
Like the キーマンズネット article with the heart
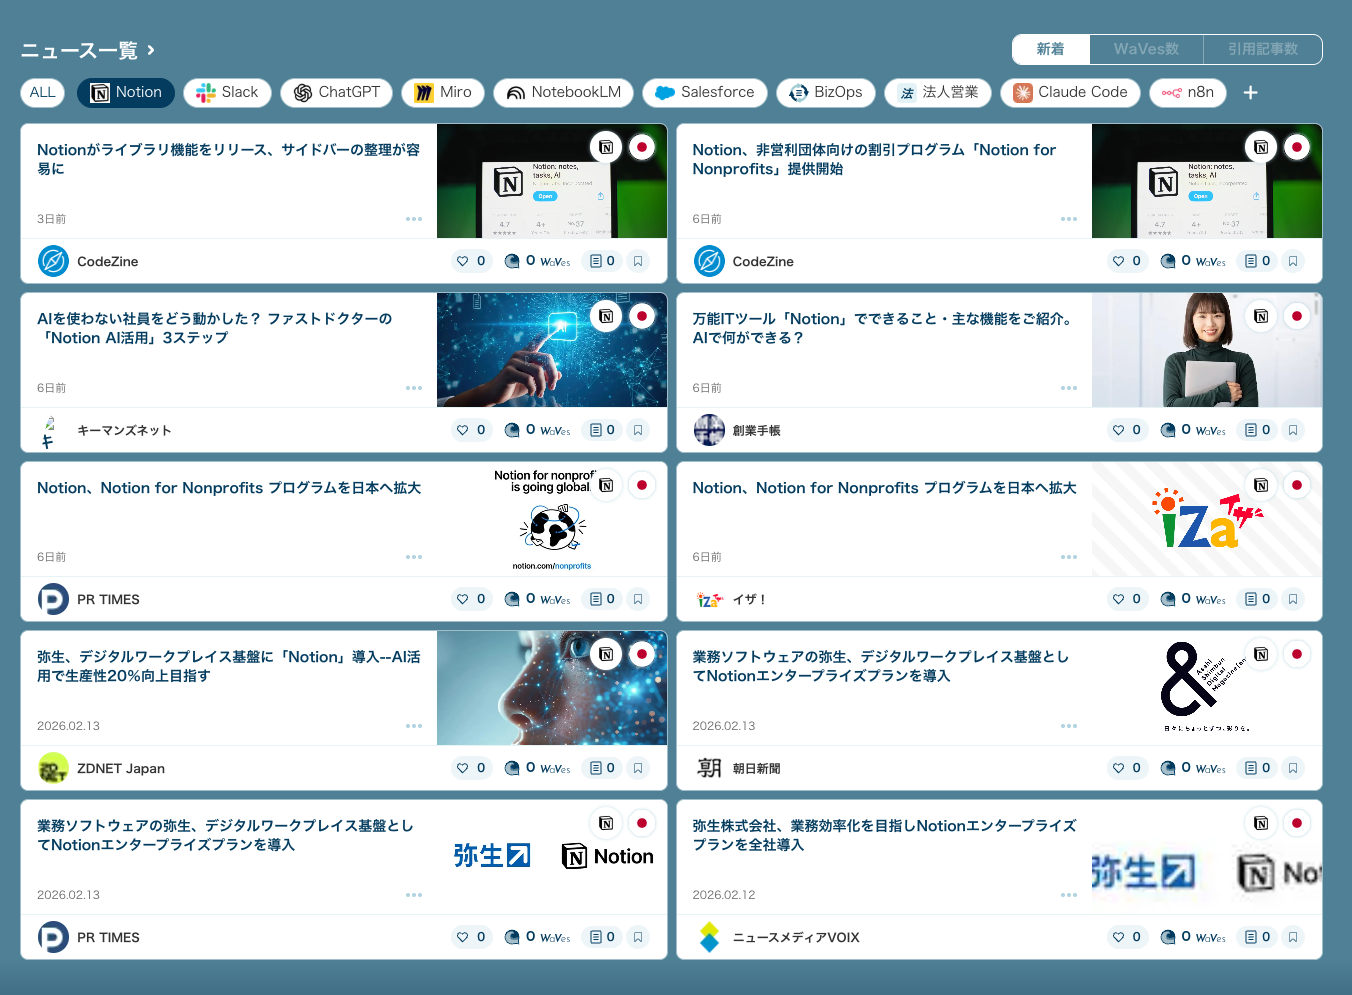pyautogui.click(x=471, y=430)
